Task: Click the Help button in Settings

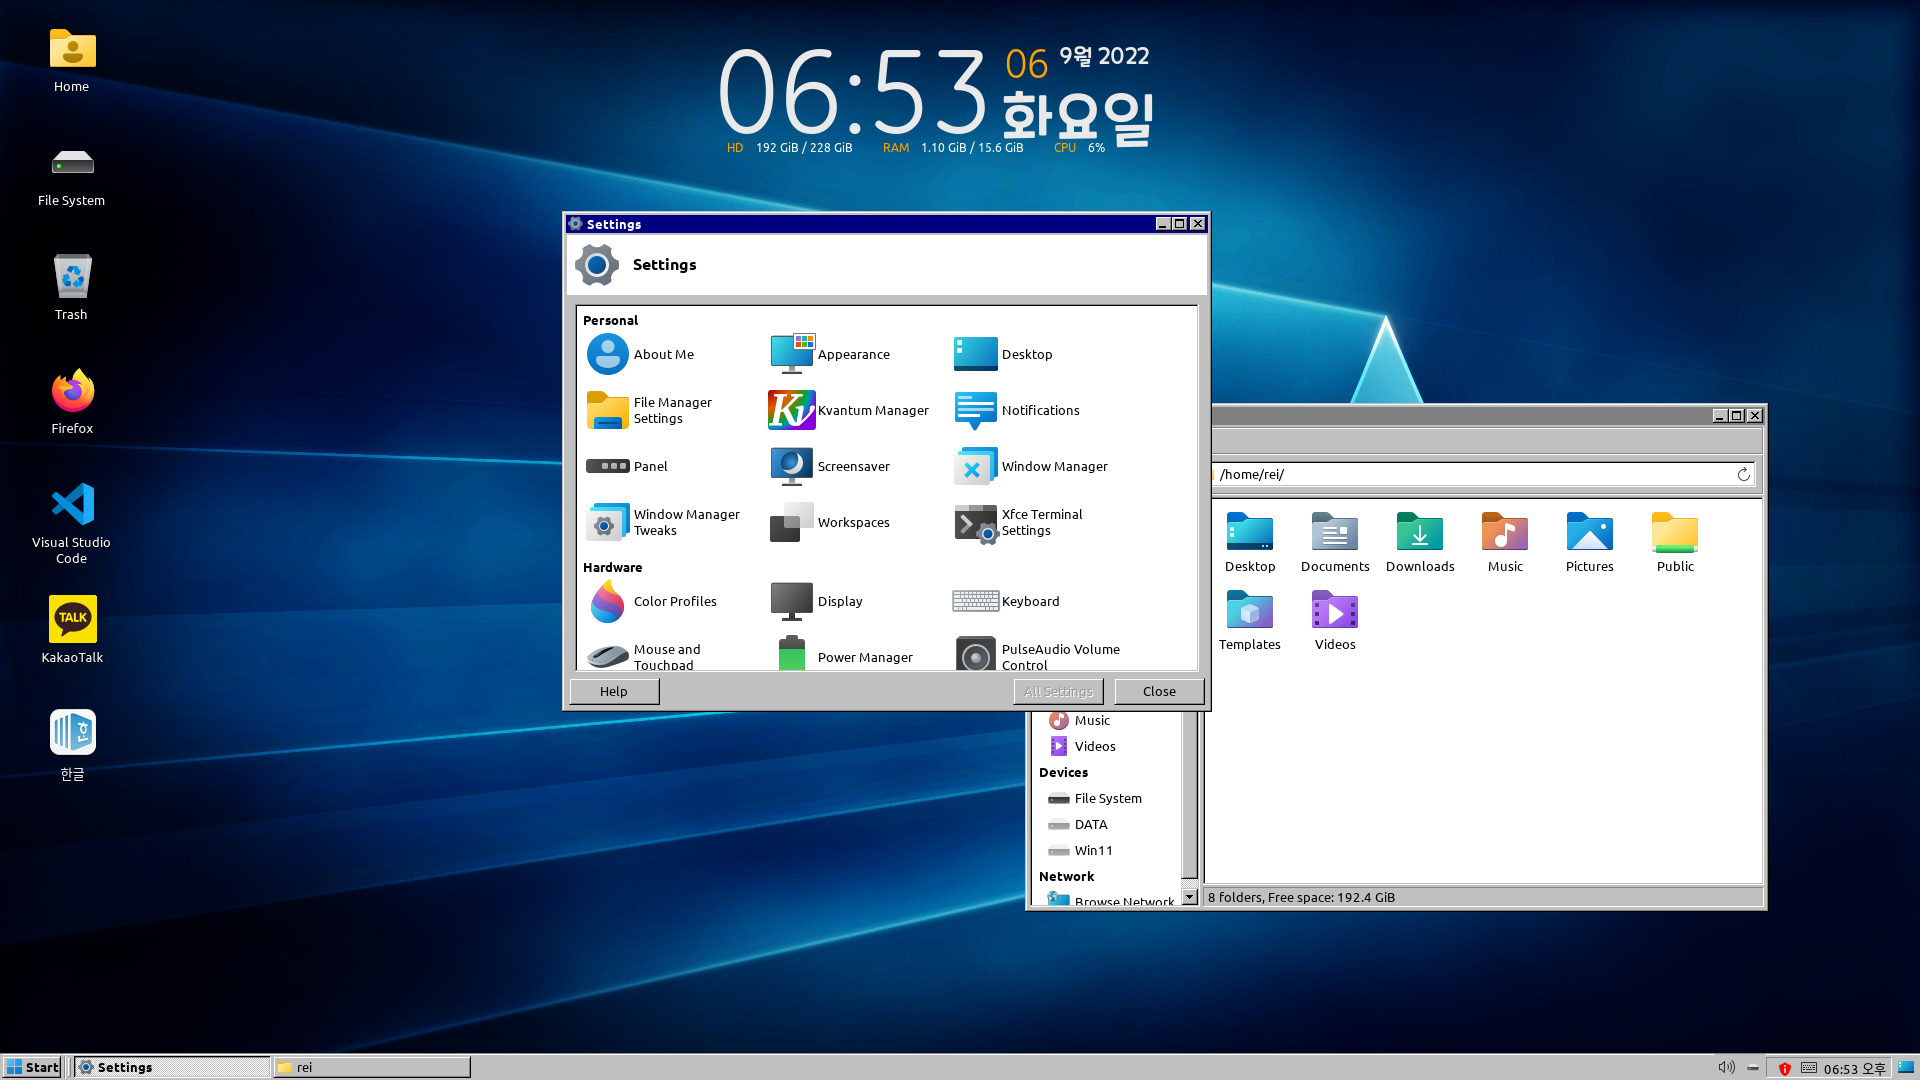Action: [x=614, y=691]
